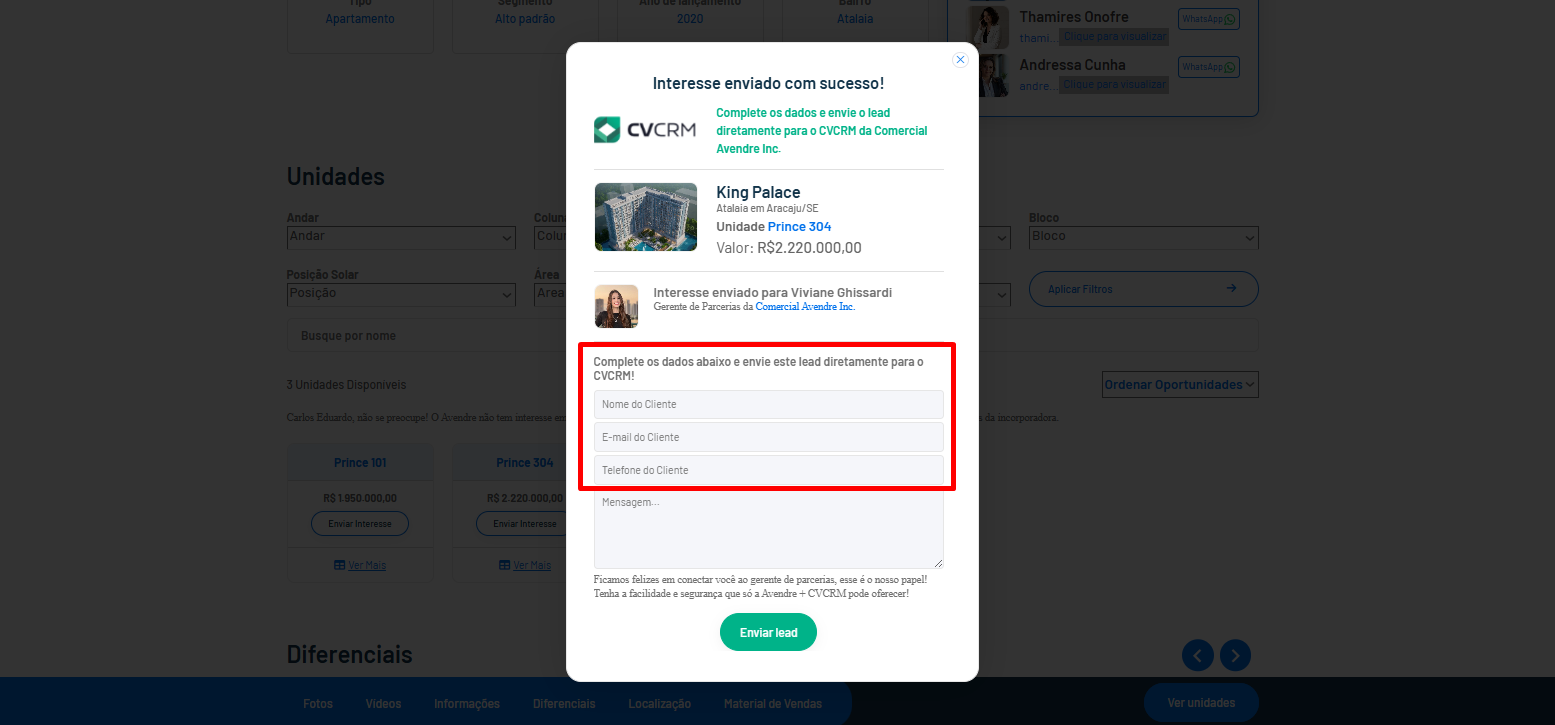Click WhatsApp icon for Thamires Onofre

pyautogui.click(x=1208, y=19)
